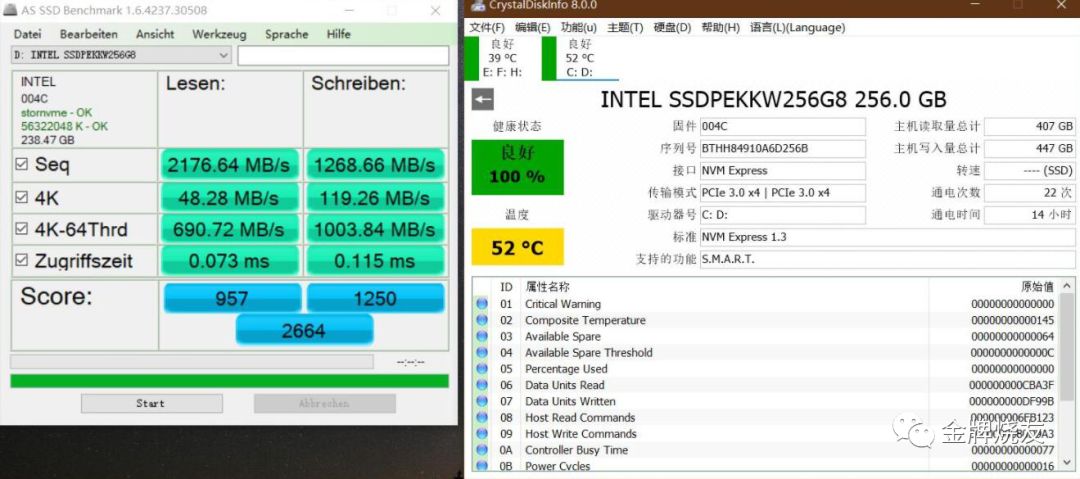Click the Start benchmark button
The image size is (1080, 479).
pos(152,403)
